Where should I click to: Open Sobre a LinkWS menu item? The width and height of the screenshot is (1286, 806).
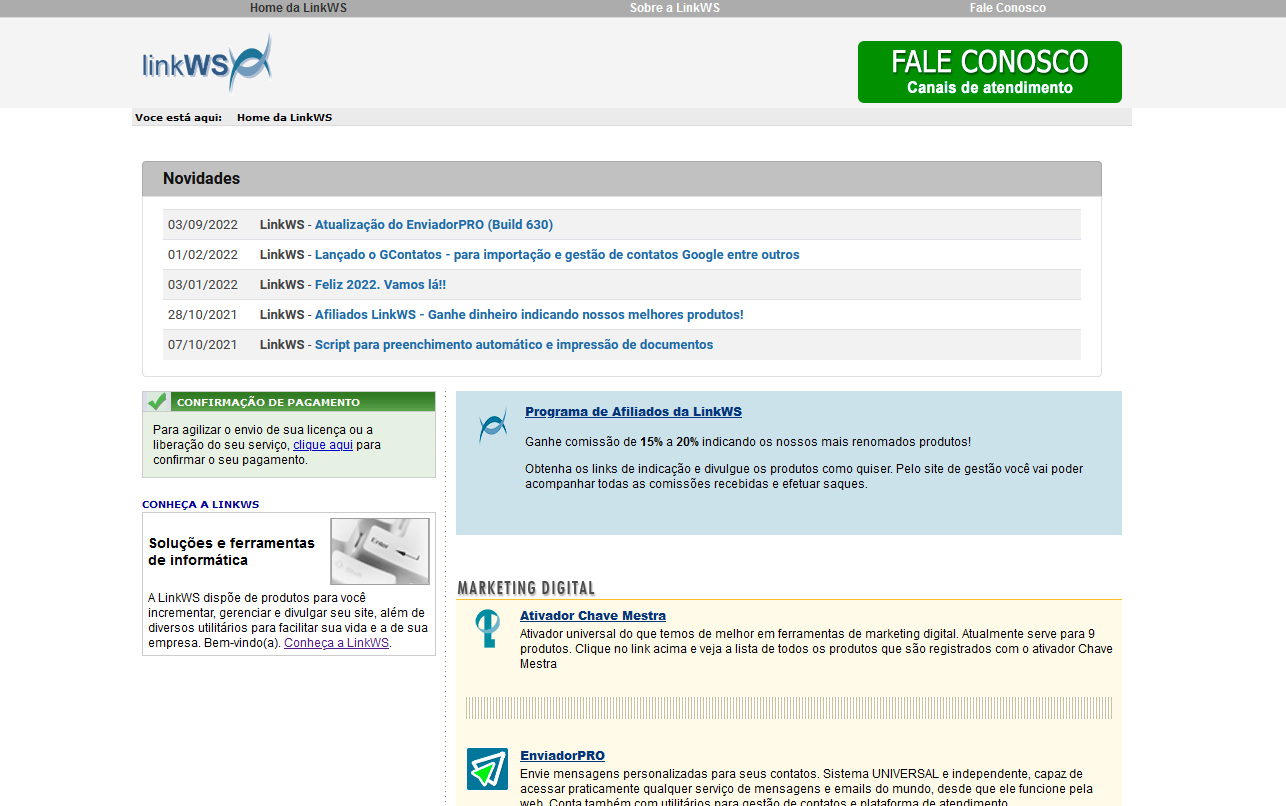(x=675, y=8)
